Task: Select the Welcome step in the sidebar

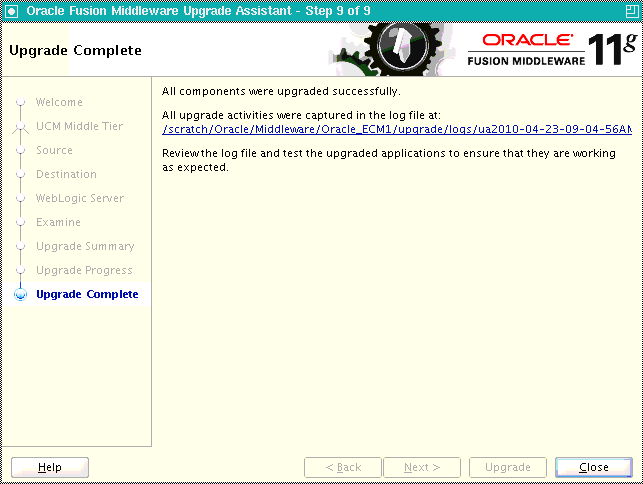Action: coord(59,102)
